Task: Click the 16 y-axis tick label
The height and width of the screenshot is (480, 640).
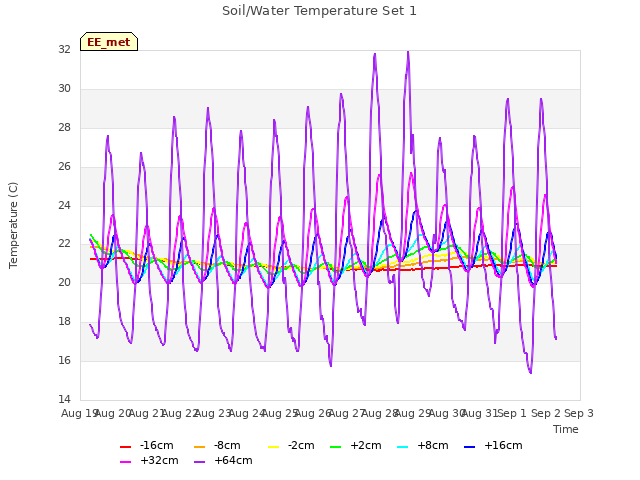Action: pyautogui.click(x=64, y=360)
